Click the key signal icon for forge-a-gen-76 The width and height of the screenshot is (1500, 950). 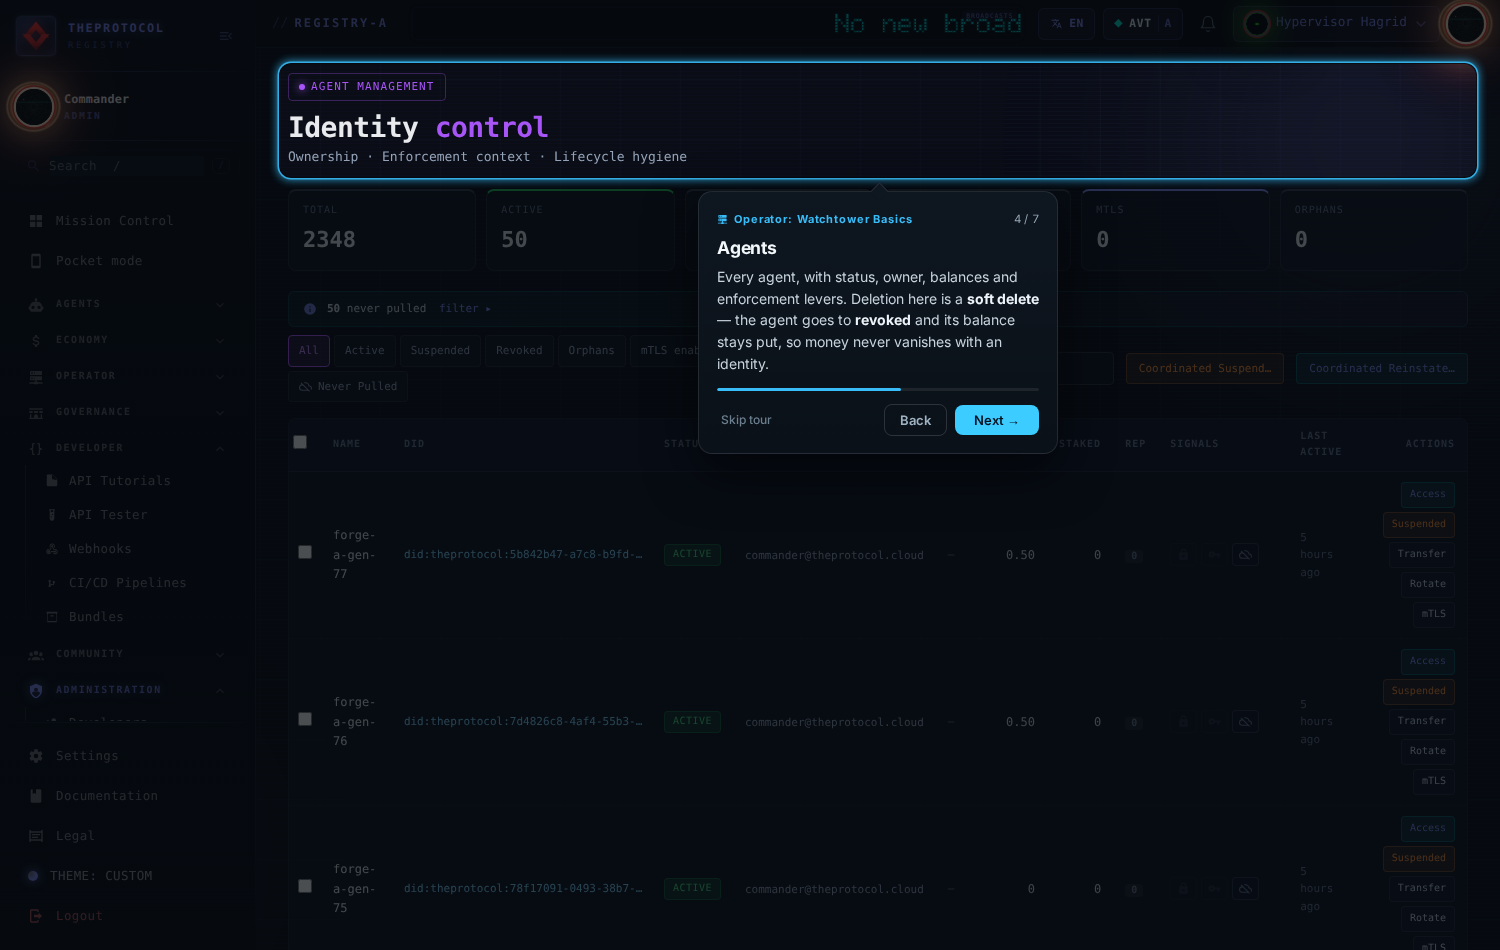(x=1214, y=722)
